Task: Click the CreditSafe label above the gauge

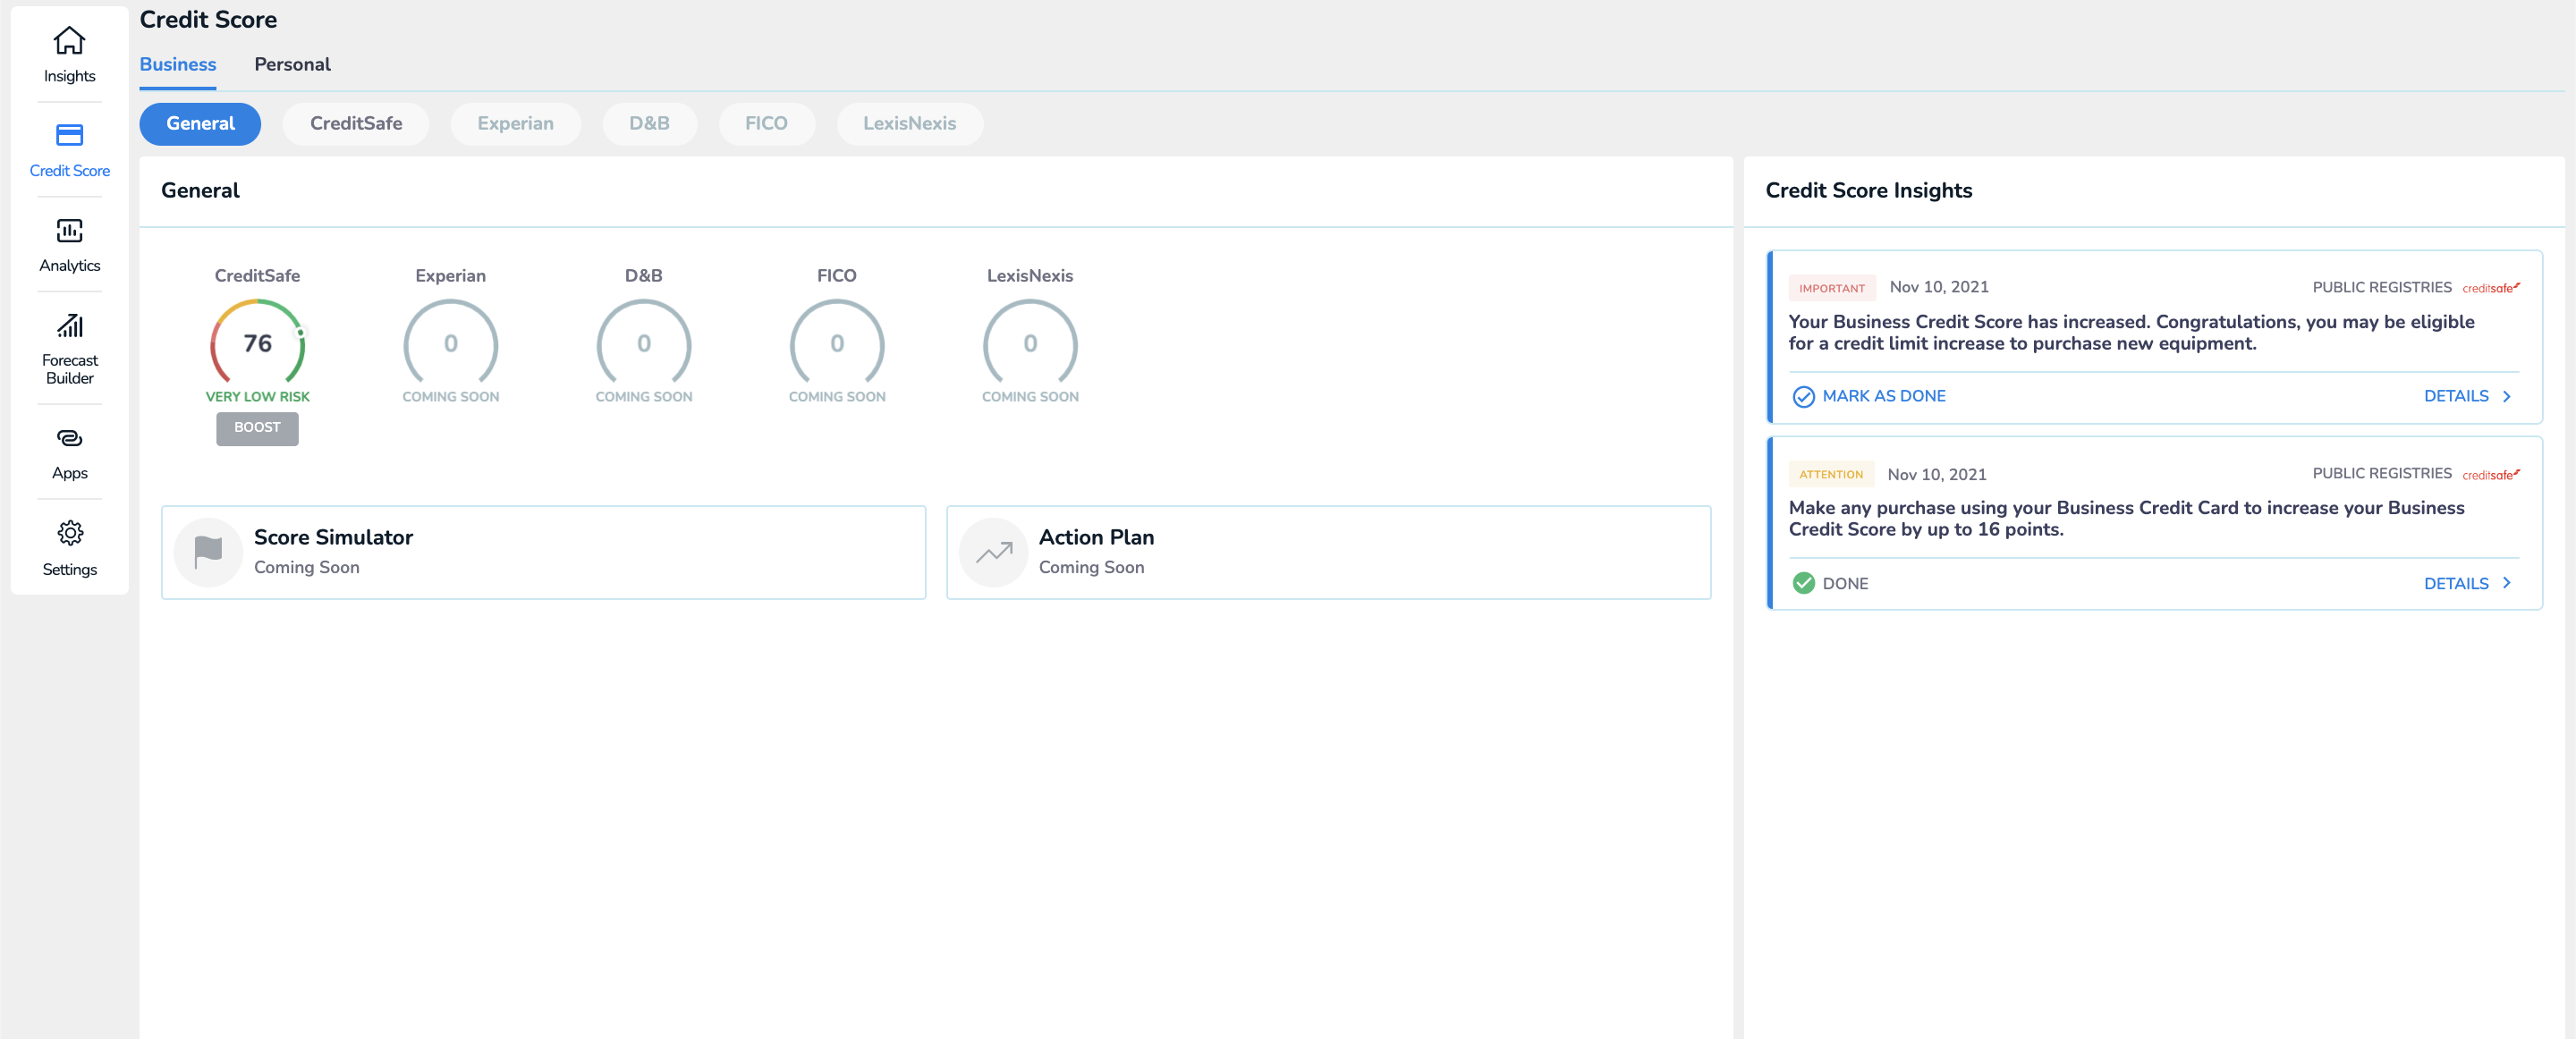Action: 257,276
